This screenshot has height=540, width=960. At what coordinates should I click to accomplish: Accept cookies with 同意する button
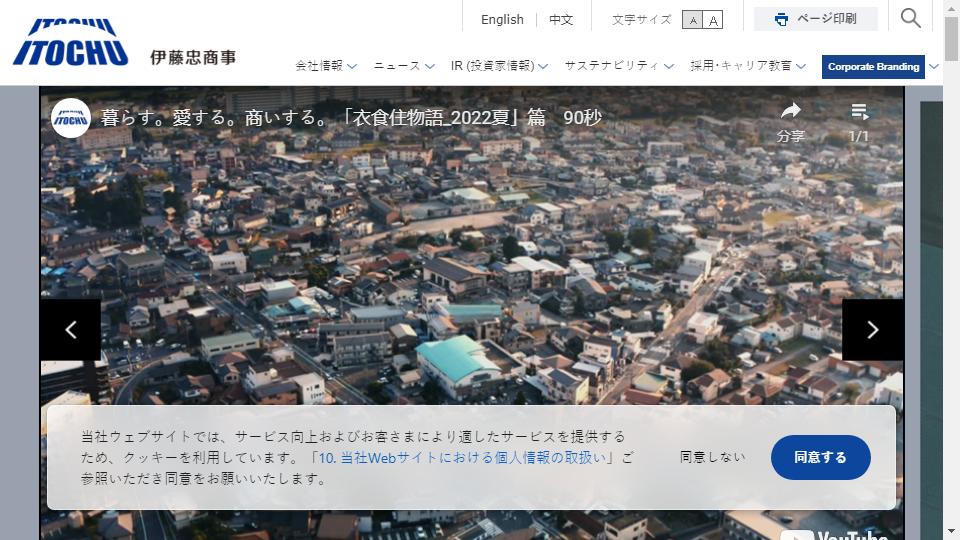click(x=820, y=457)
